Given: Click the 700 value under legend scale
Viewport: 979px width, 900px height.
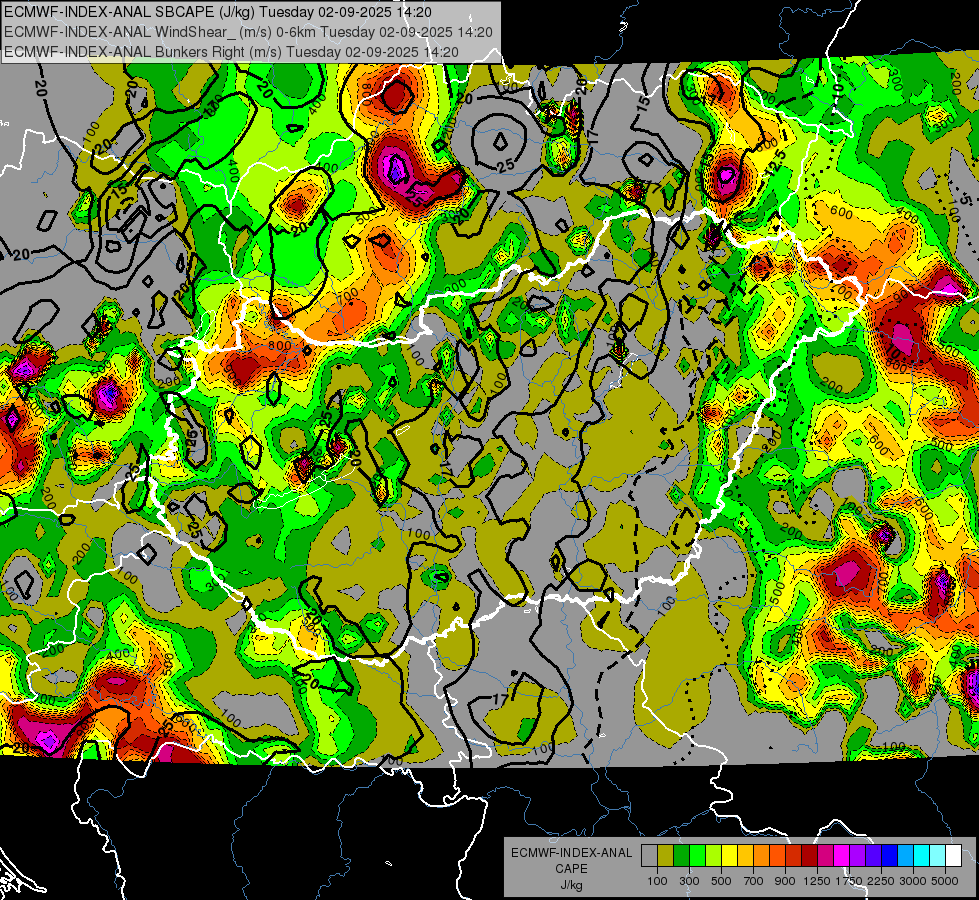Looking at the screenshot, I should coord(754,881).
